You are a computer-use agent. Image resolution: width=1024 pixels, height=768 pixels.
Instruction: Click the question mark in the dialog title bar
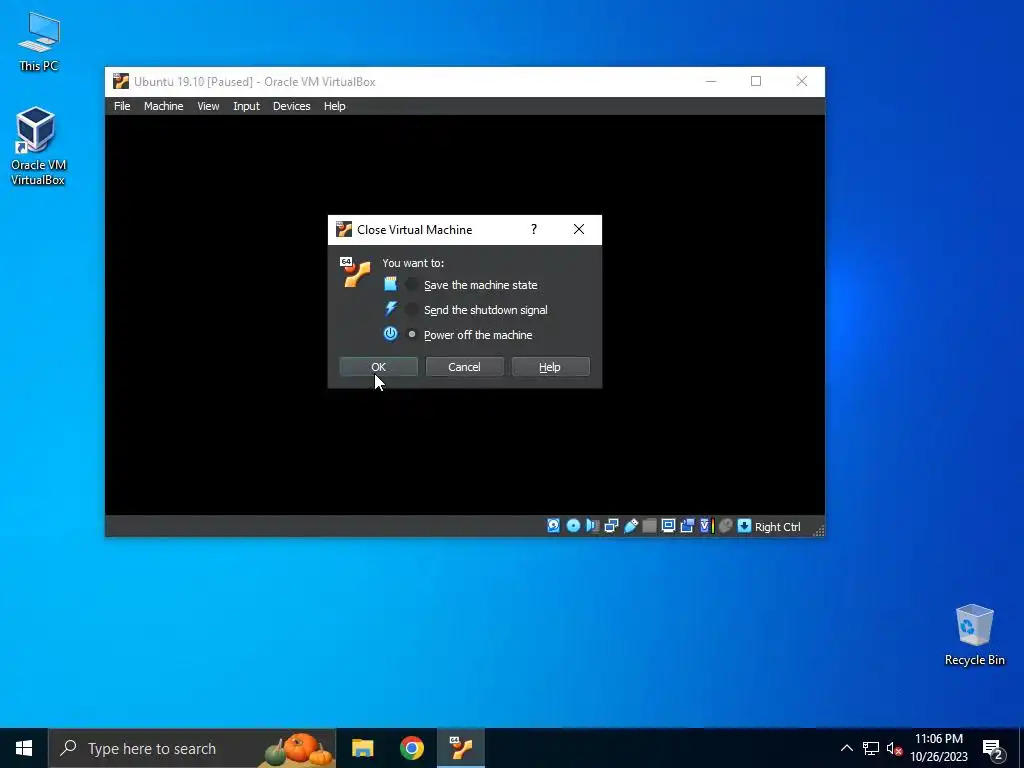pyautogui.click(x=534, y=229)
